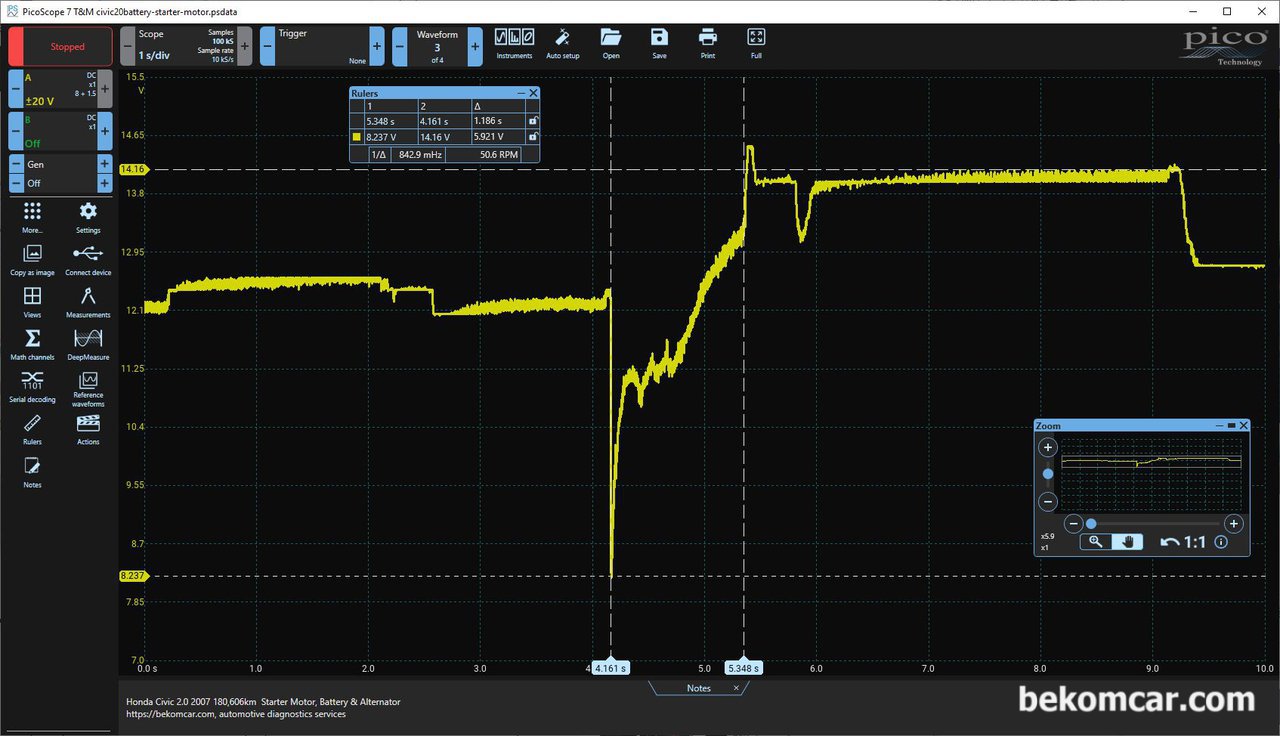The height and width of the screenshot is (736, 1280).
Task: Open Rulers tool in sidebar
Action: point(32,429)
